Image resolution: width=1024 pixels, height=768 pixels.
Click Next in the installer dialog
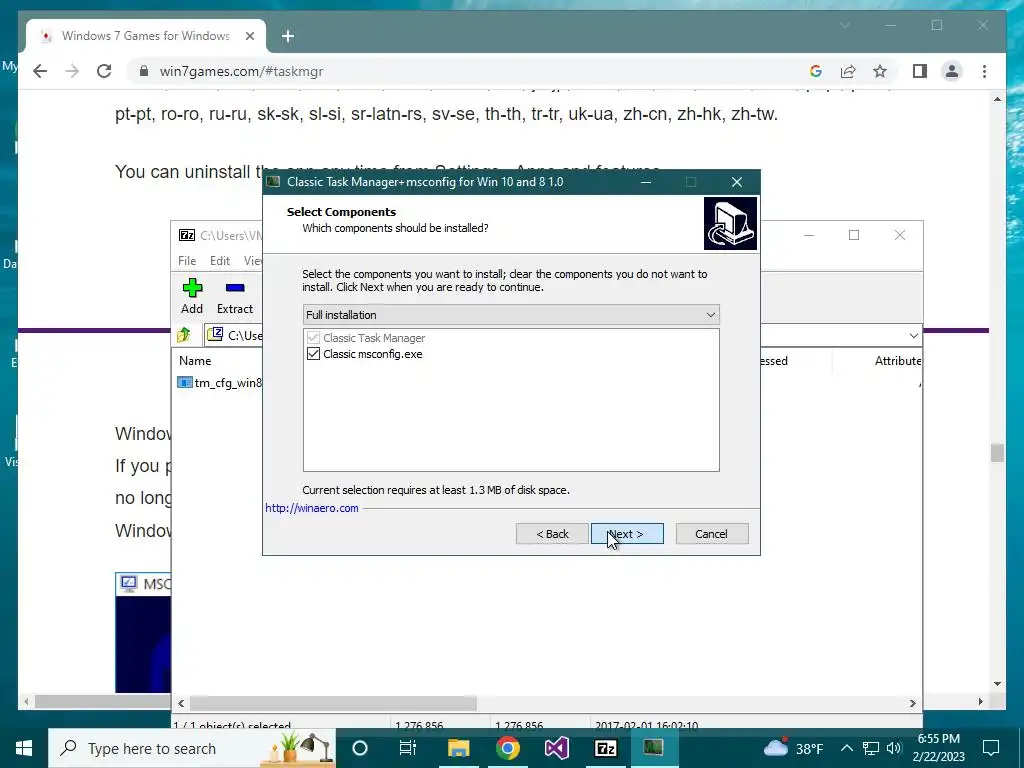pos(627,534)
